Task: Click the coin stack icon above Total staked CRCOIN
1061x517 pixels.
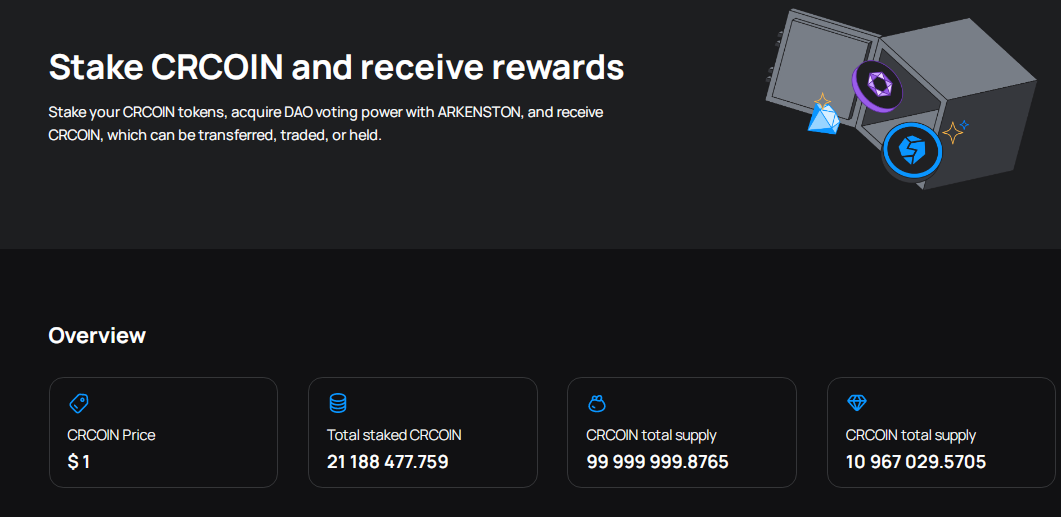Action: click(x=338, y=404)
